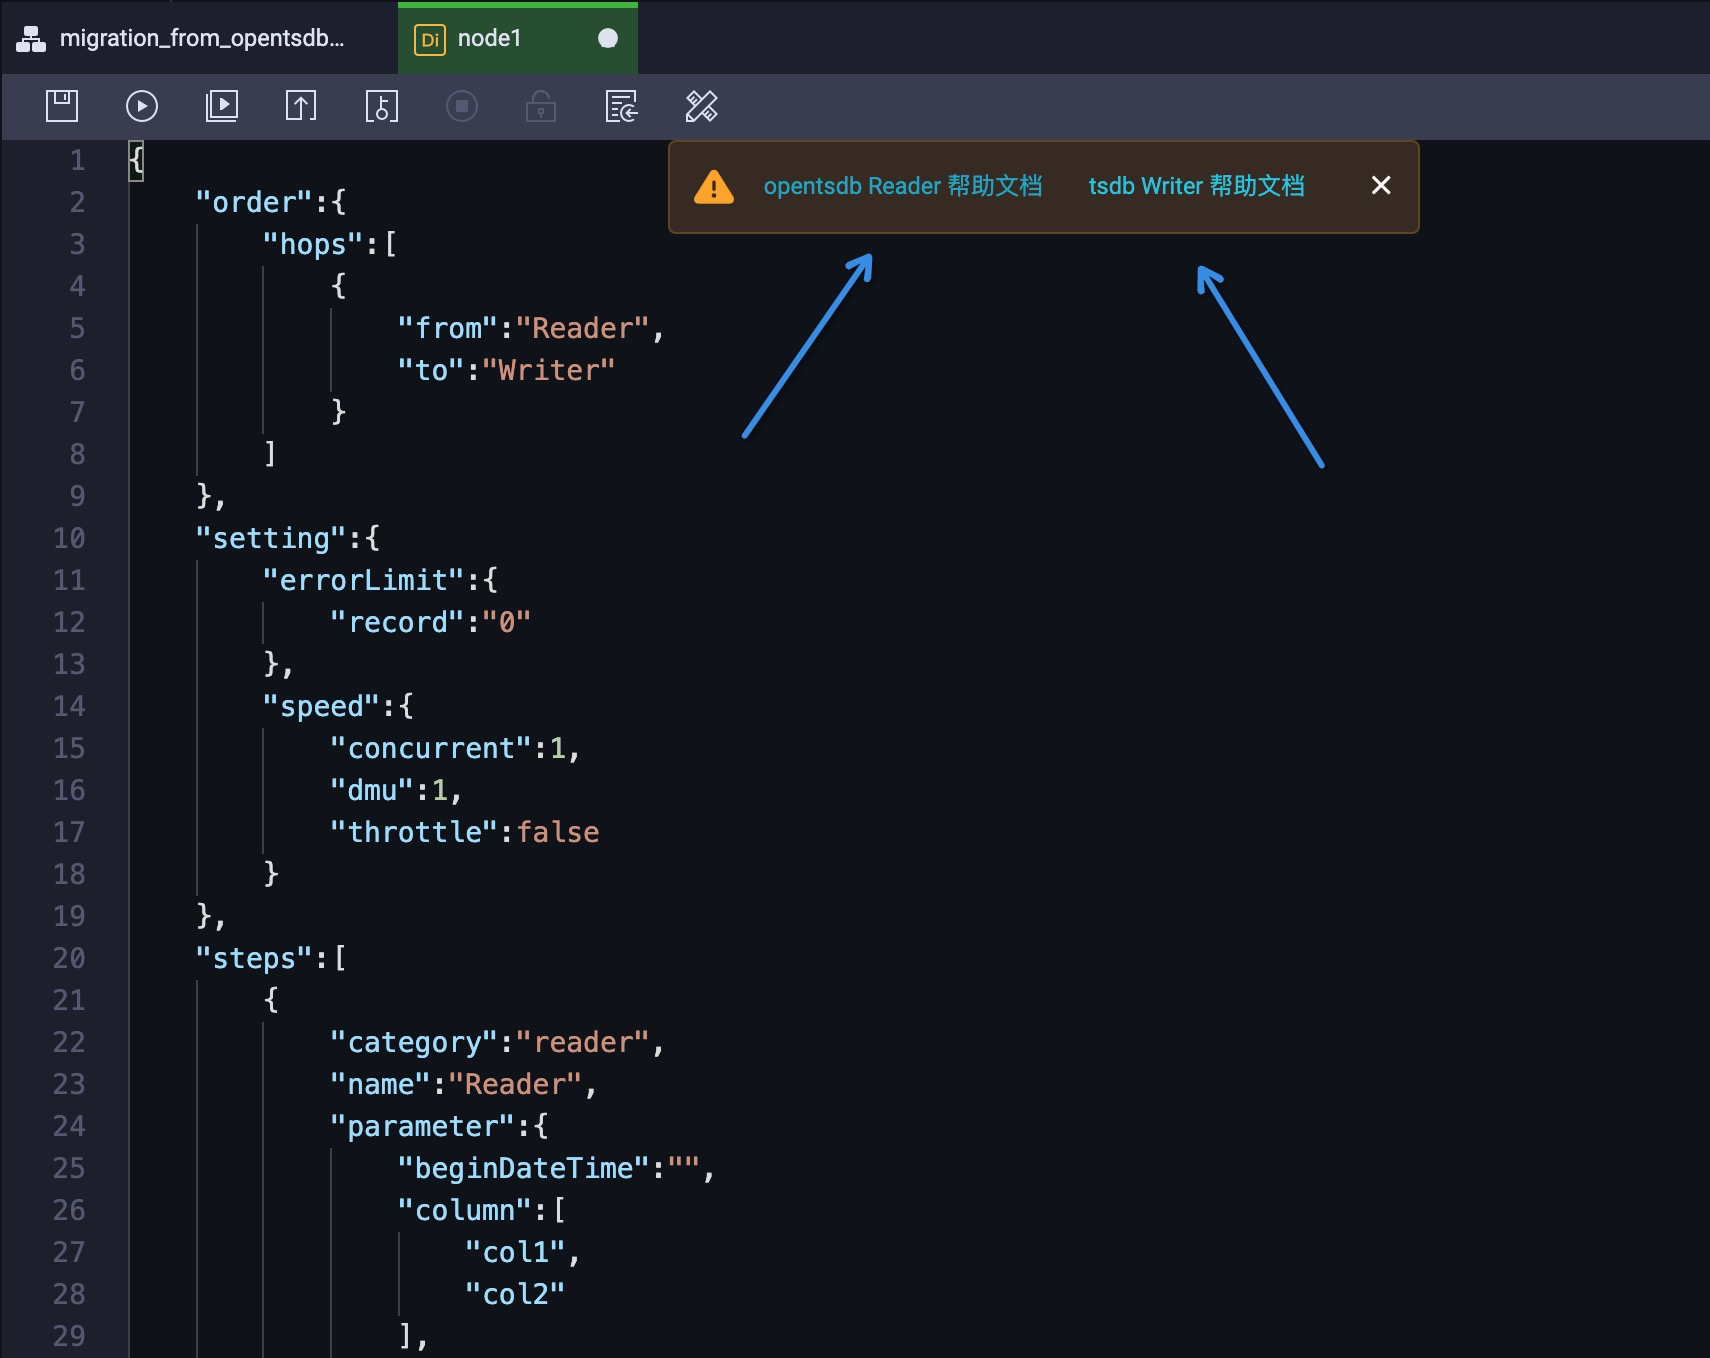Click line number 20 in gutter
Screen dimensions: 1710x1358
69,958
